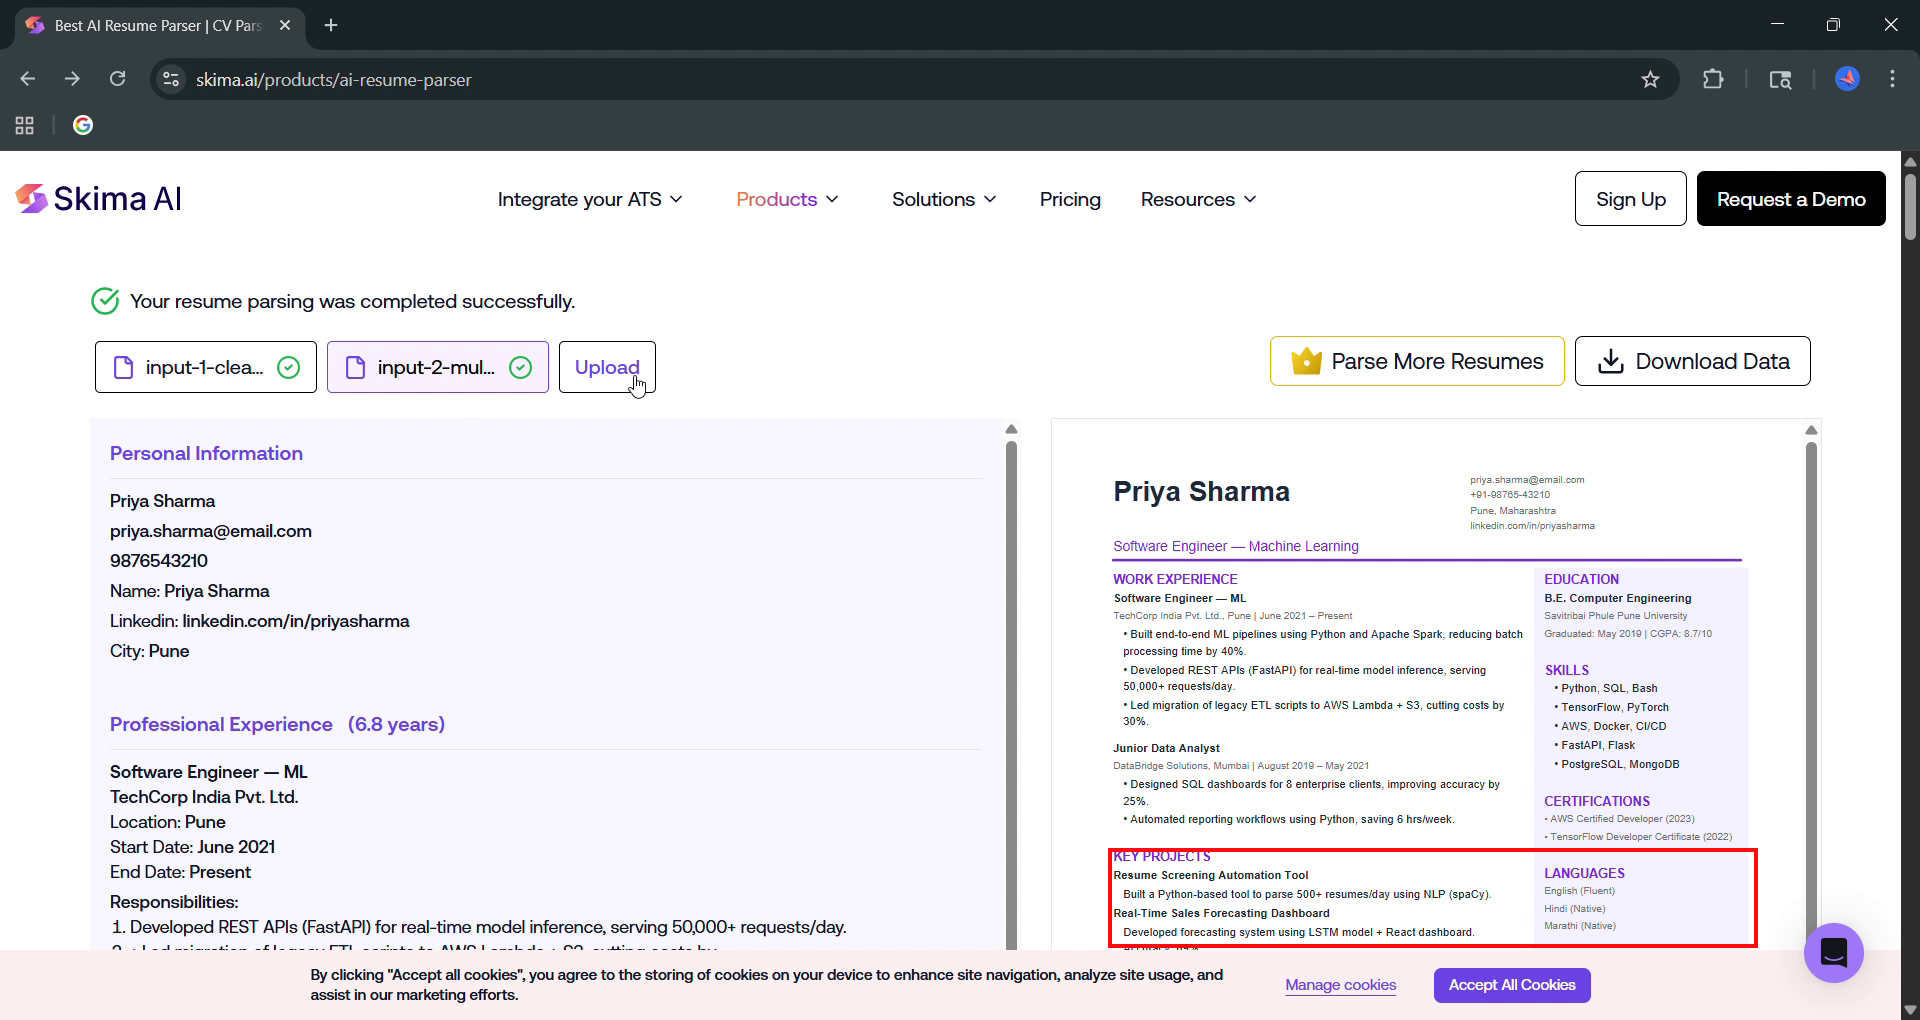Open the chat support widget

[x=1833, y=952]
